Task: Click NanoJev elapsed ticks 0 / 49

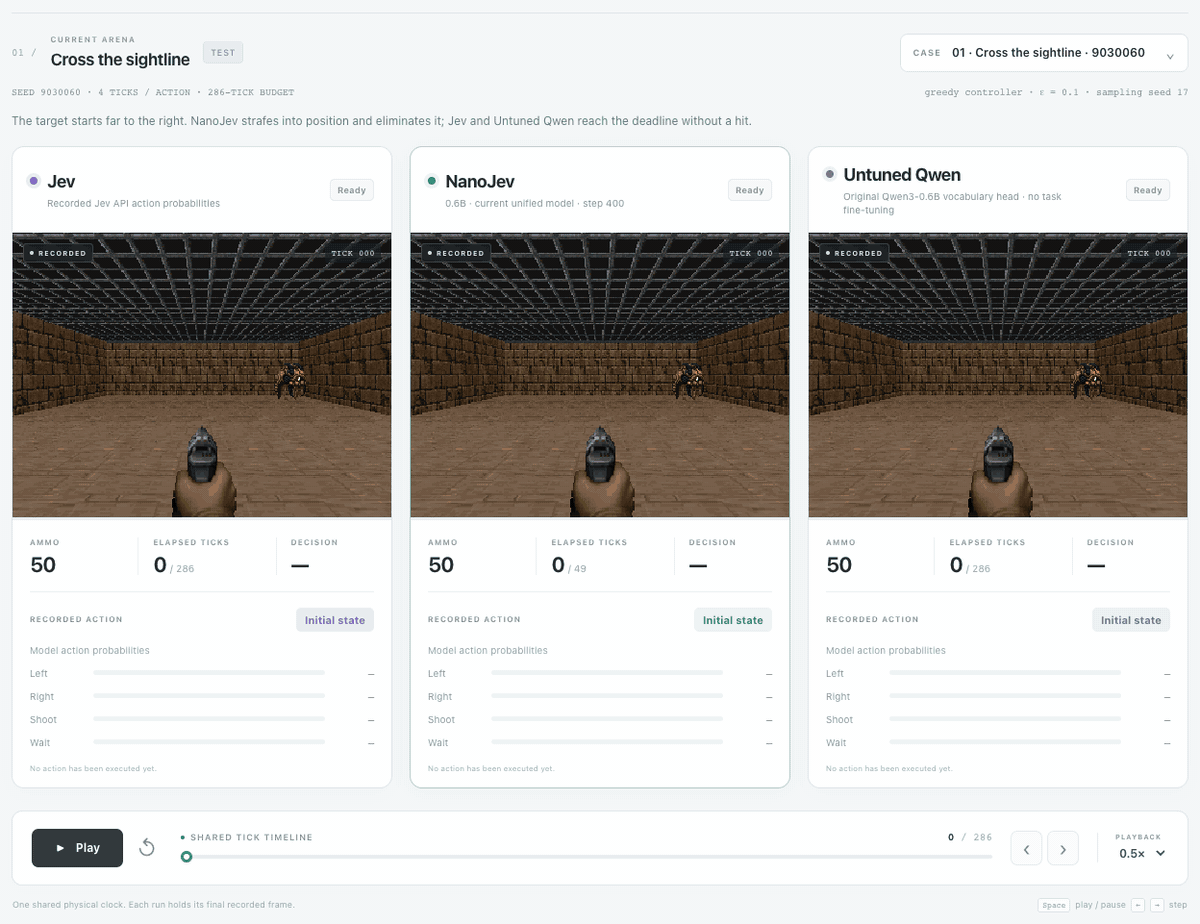Action: point(569,565)
